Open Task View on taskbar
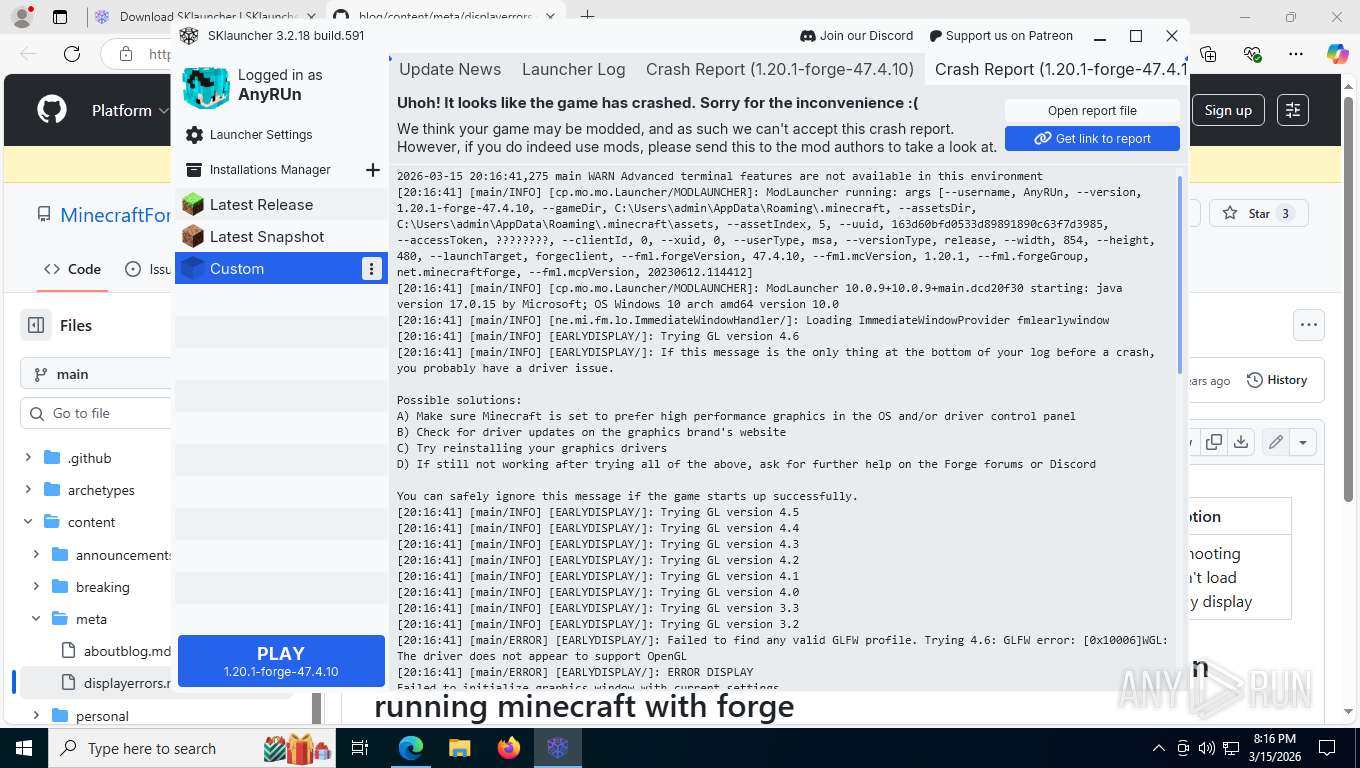 [x=360, y=748]
